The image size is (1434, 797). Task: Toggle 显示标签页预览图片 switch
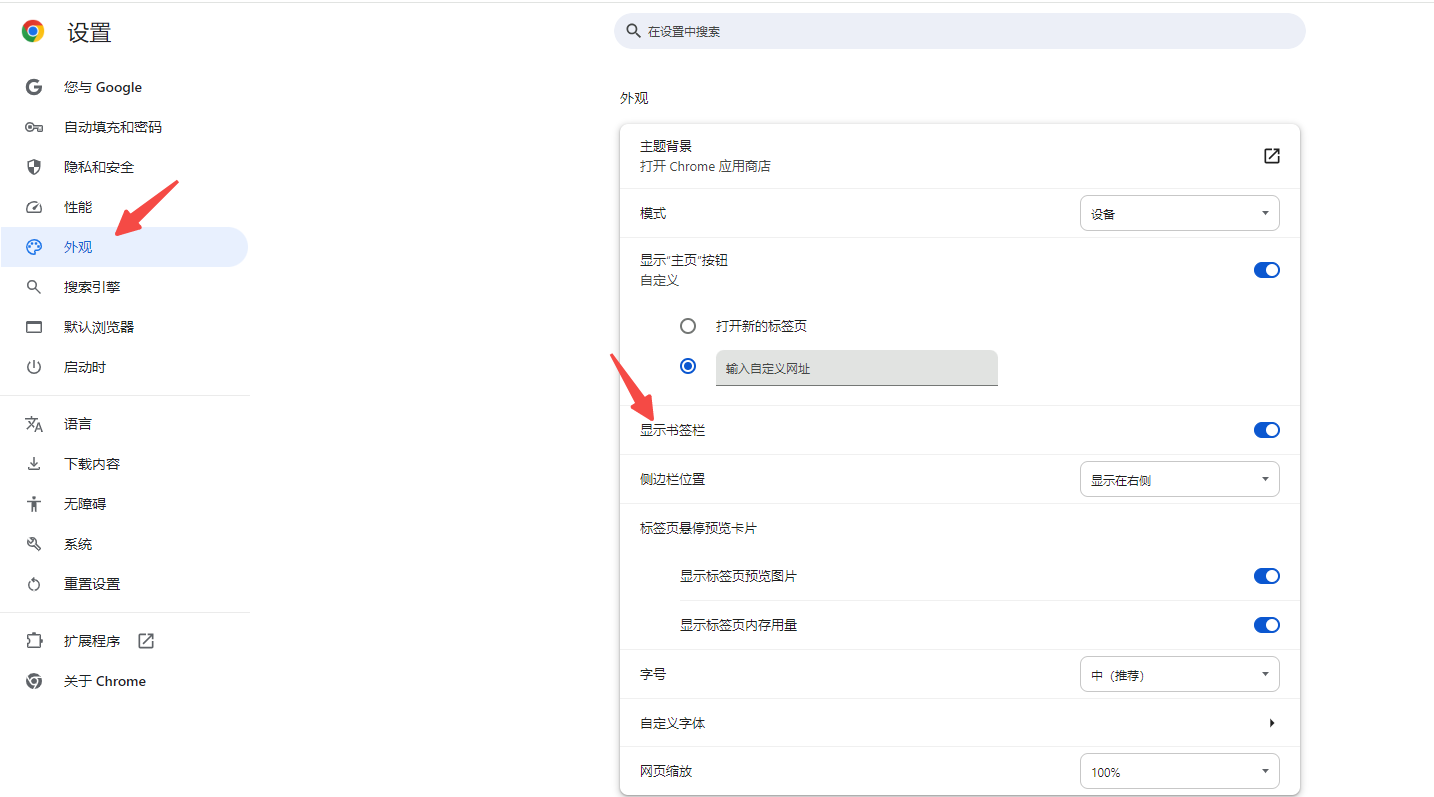point(1267,576)
